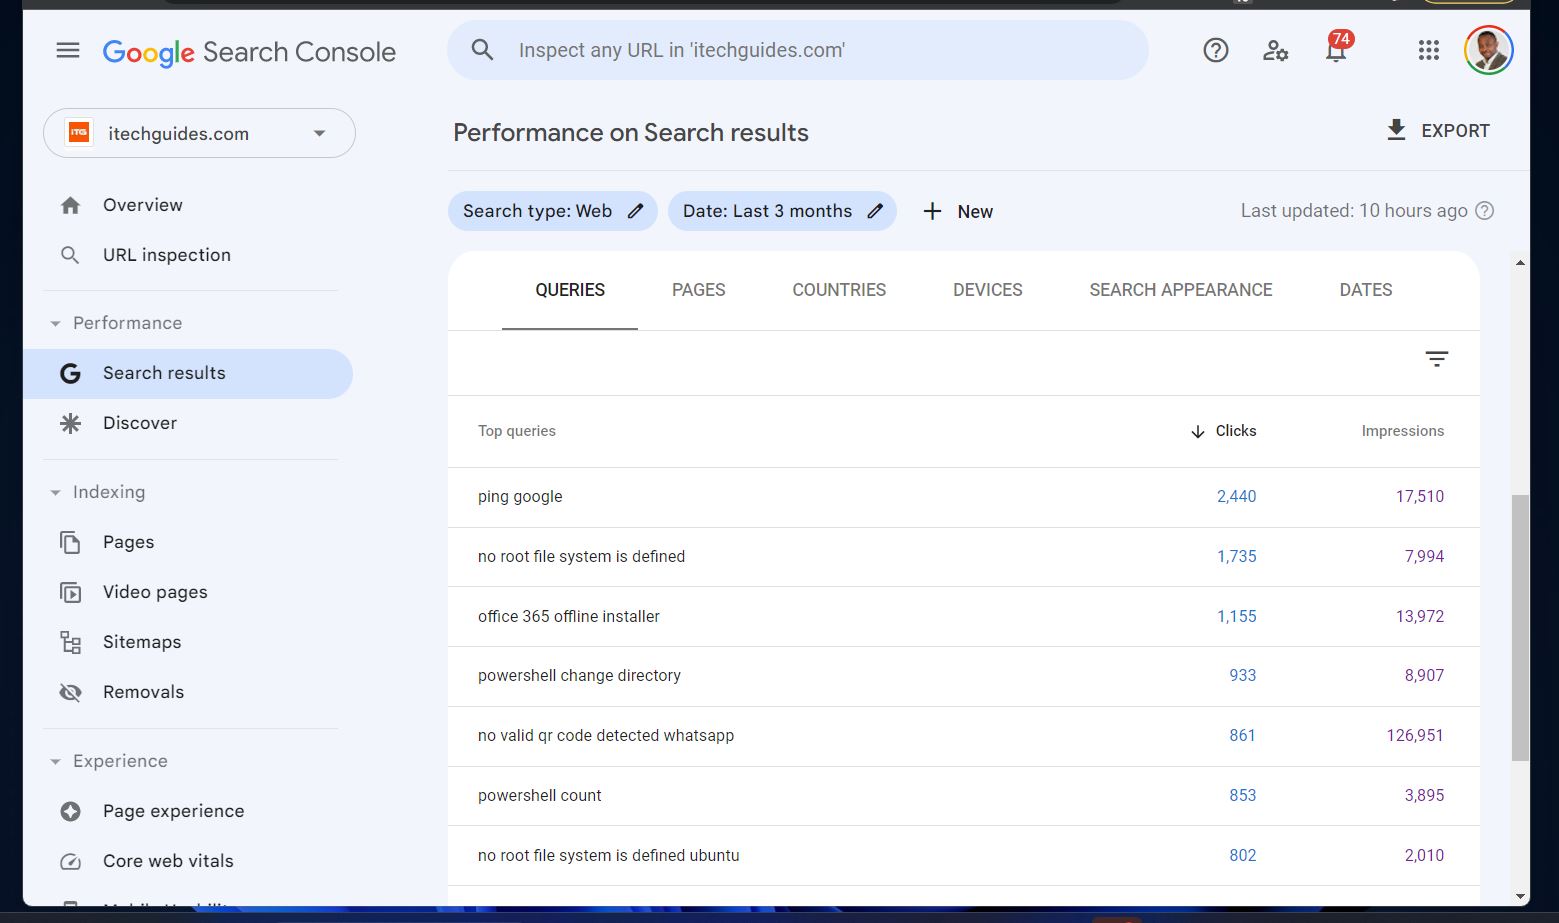The width and height of the screenshot is (1559, 923).
Task: Open the Google account profile picture
Action: coord(1488,50)
